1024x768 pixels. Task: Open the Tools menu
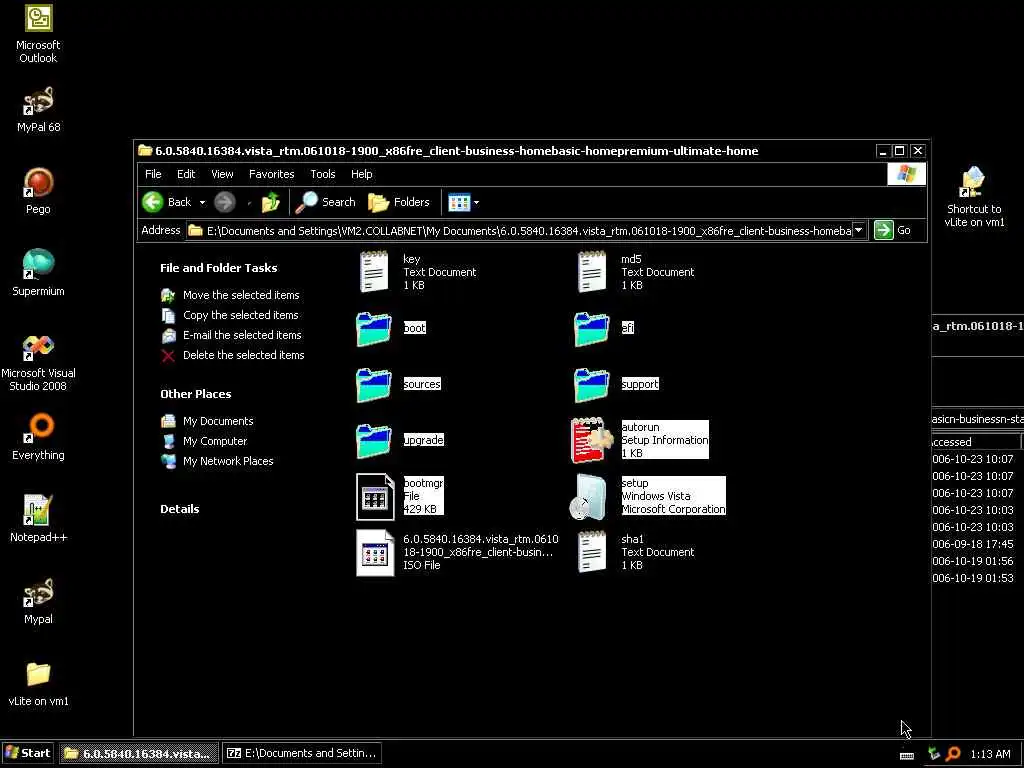(323, 174)
